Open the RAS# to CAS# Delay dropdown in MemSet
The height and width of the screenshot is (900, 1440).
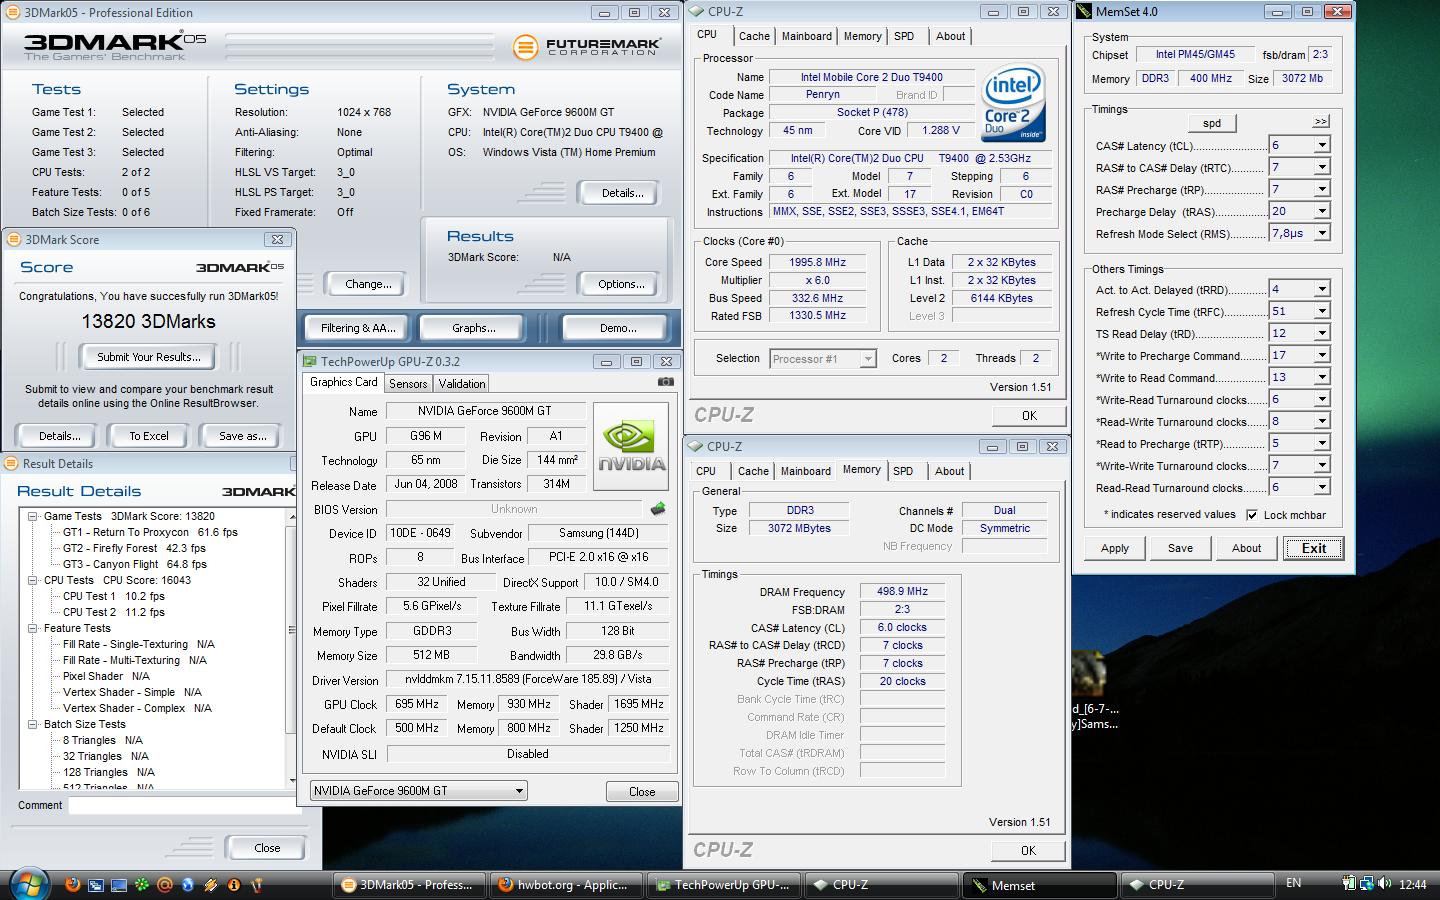(1321, 167)
